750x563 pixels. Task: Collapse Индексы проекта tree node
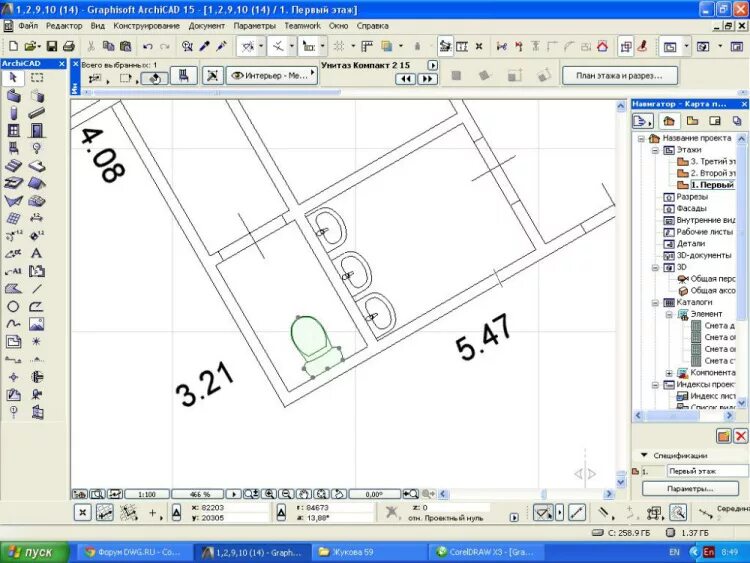click(x=655, y=385)
